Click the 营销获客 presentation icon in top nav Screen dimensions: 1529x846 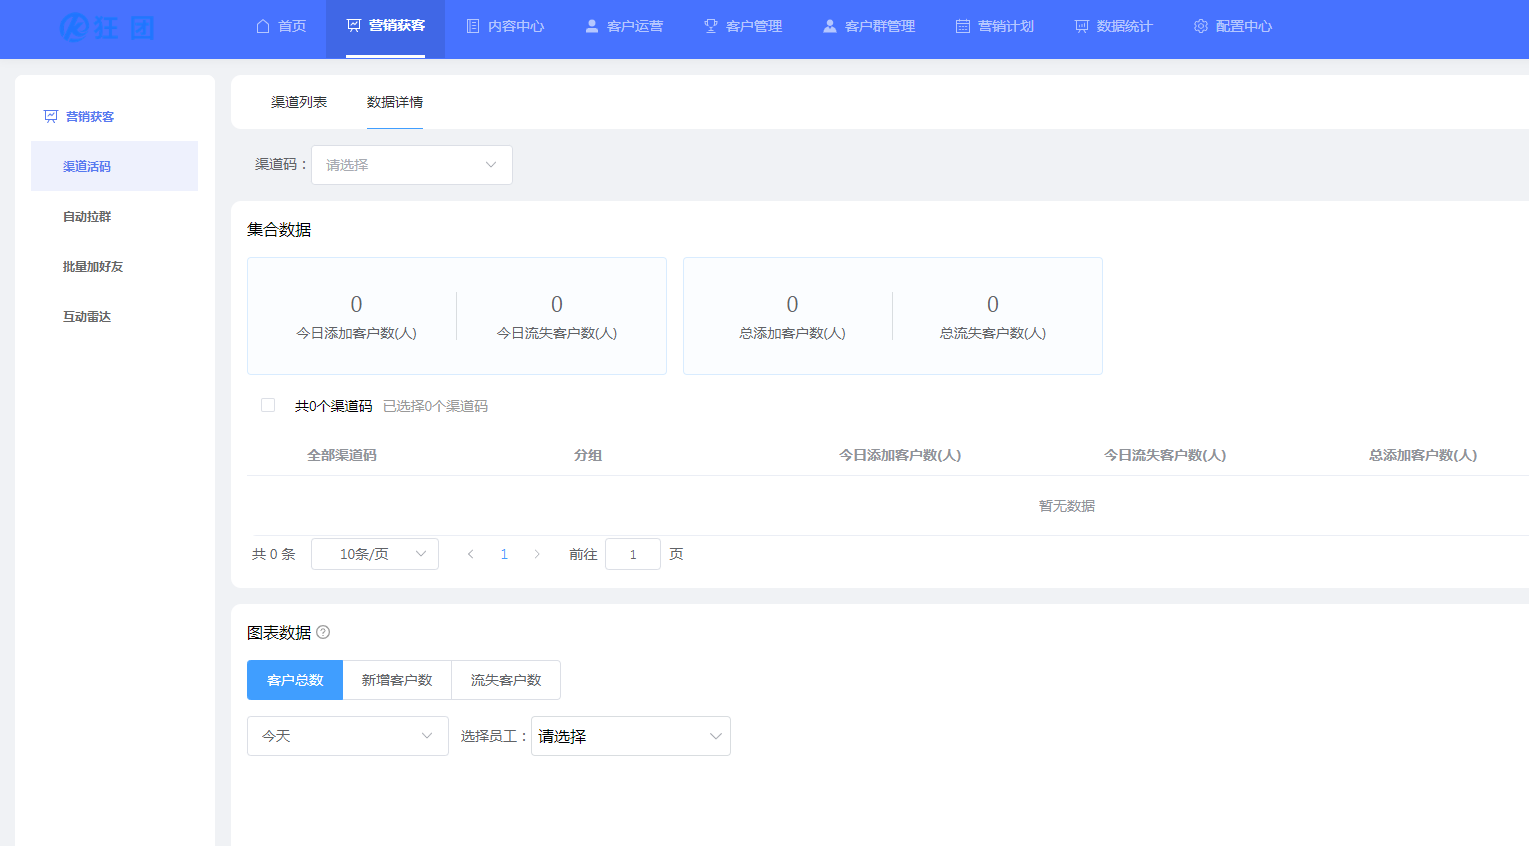(x=354, y=25)
